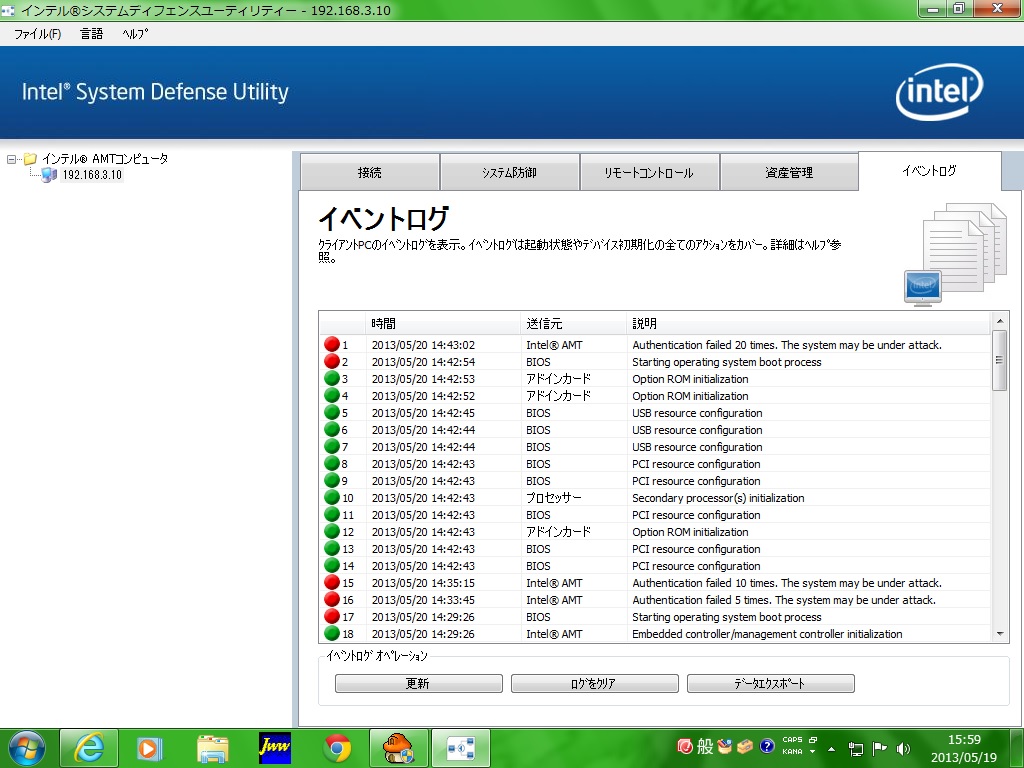Select 'Authentication failed 20 times' description
This screenshot has height=768, width=1024.
pyautogui.click(x=787, y=345)
